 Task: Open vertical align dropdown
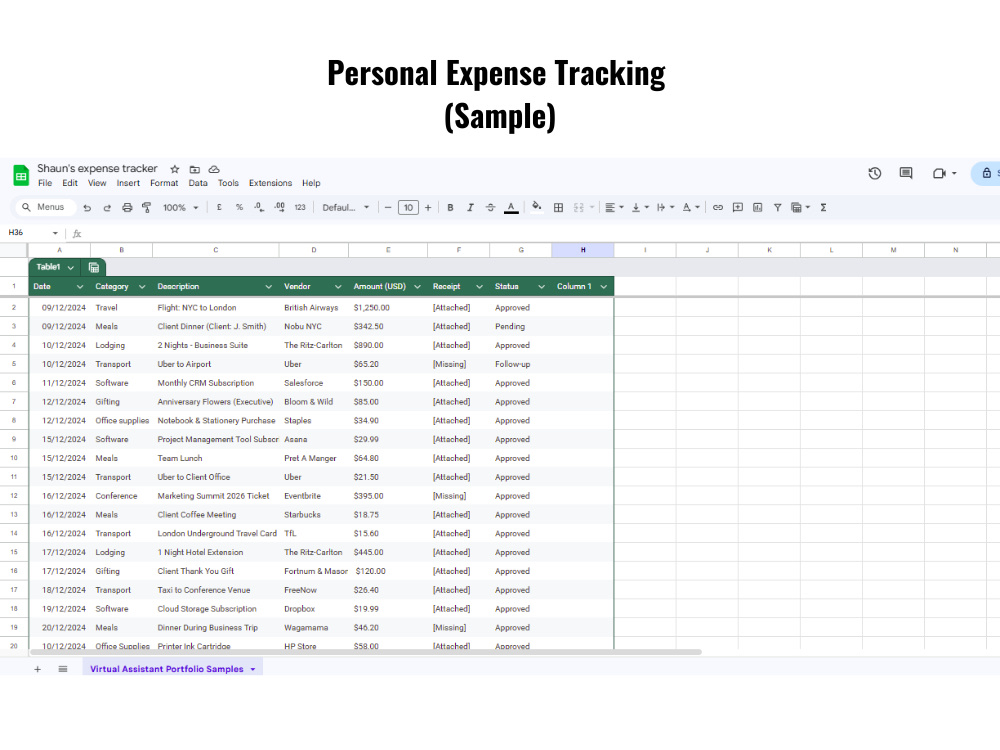coord(640,207)
